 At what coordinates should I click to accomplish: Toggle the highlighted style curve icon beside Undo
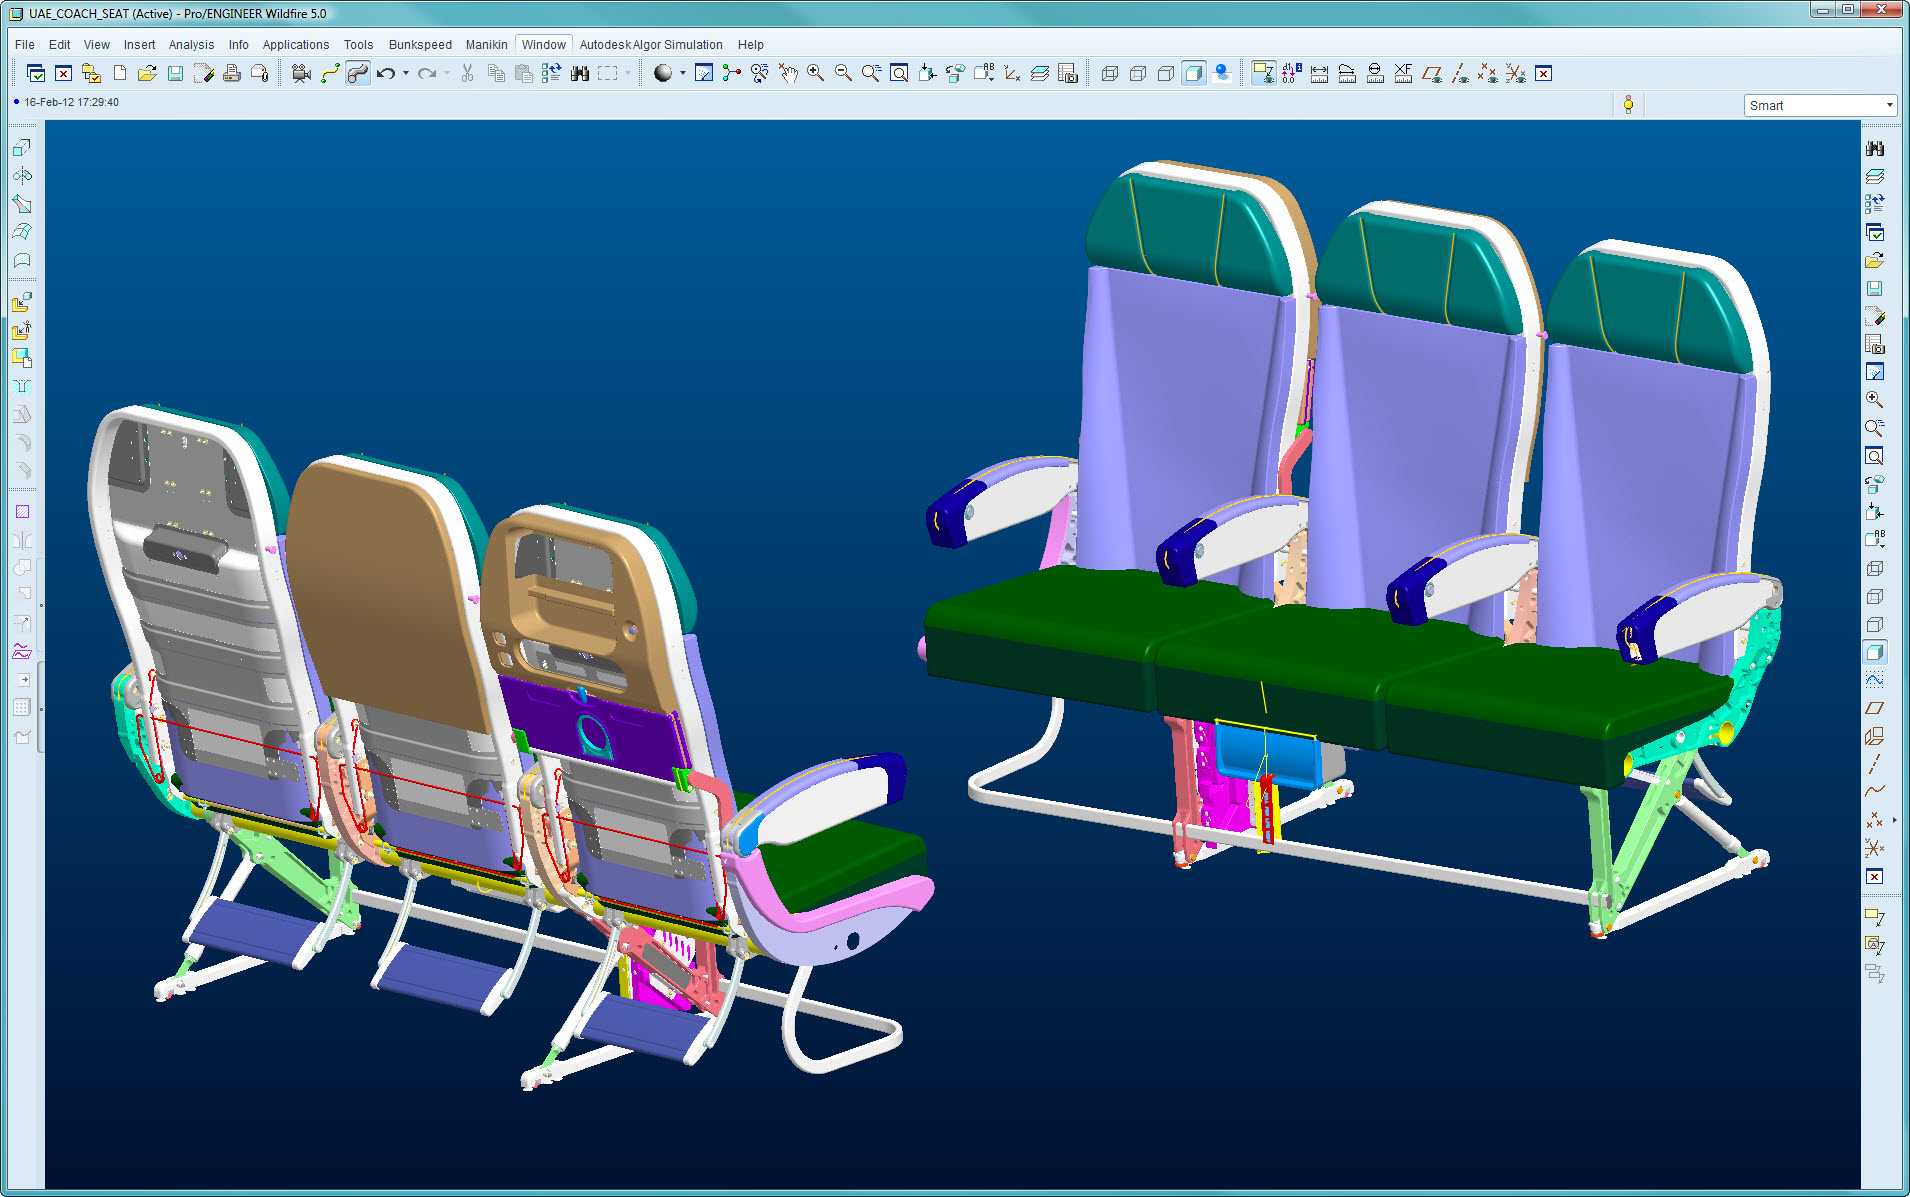pos(357,73)
